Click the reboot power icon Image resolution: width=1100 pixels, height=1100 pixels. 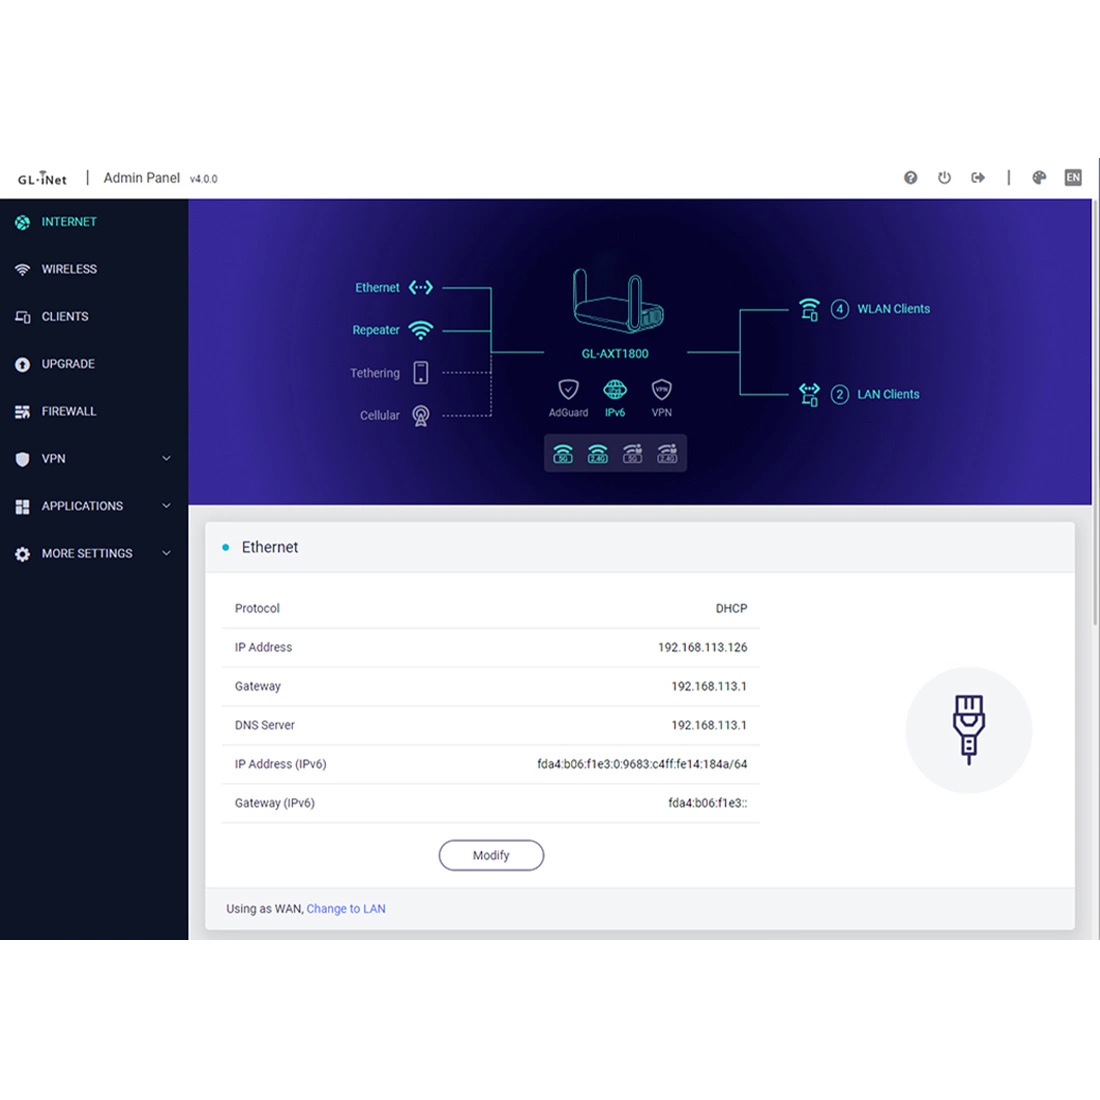[944, 178]
